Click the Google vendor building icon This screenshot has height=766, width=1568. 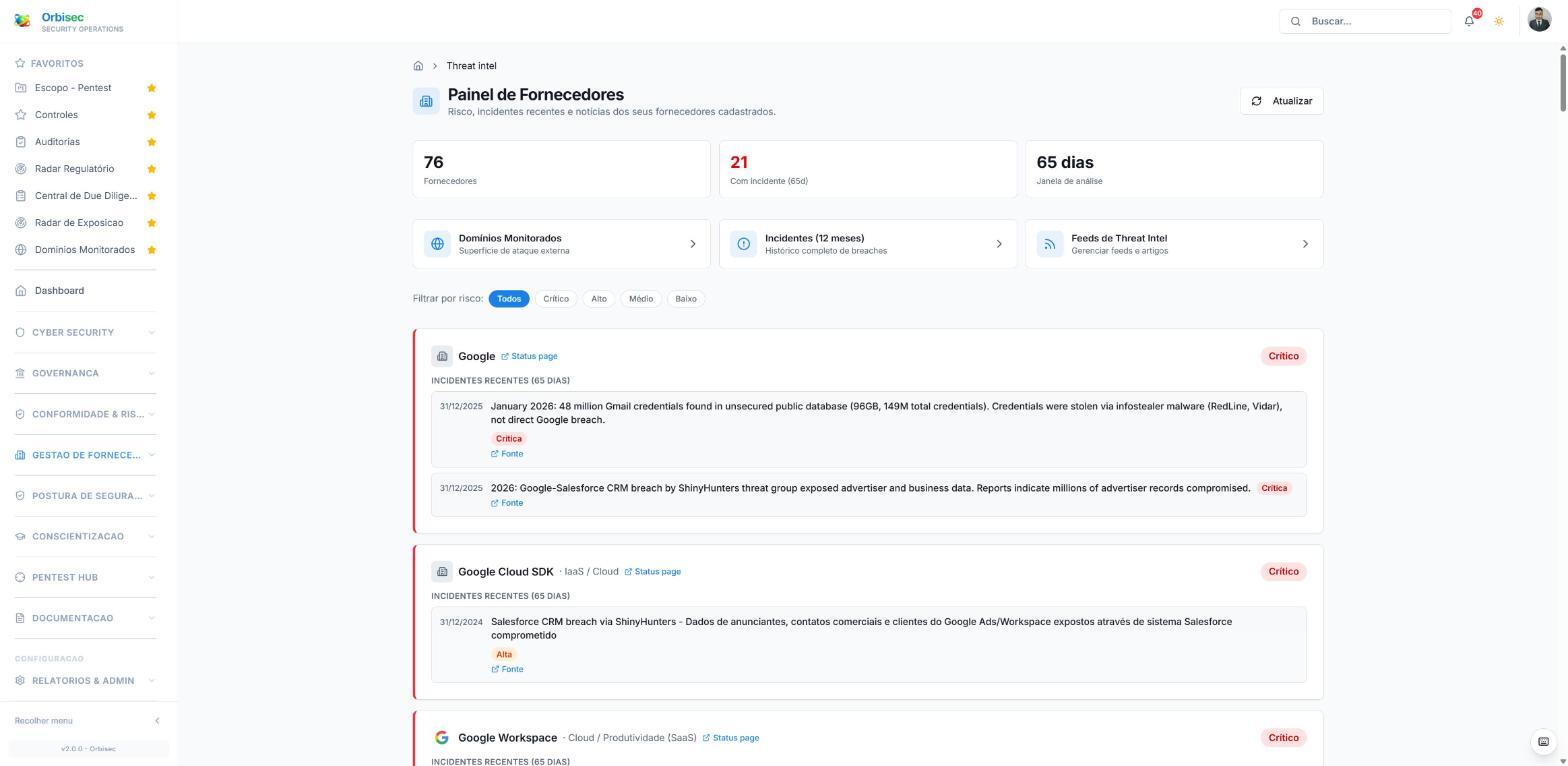pyautogui.click(x=442, y=356)
